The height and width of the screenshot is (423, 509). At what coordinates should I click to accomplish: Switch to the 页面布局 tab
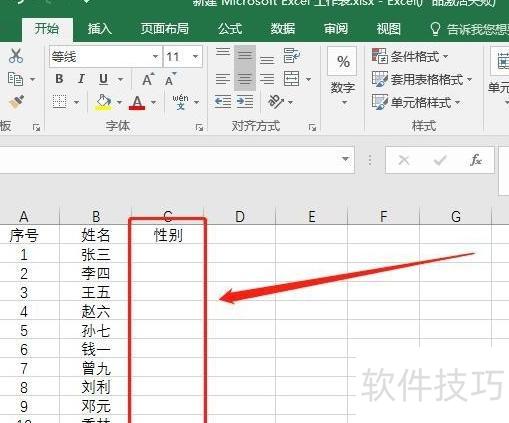(x=165, y=29)
